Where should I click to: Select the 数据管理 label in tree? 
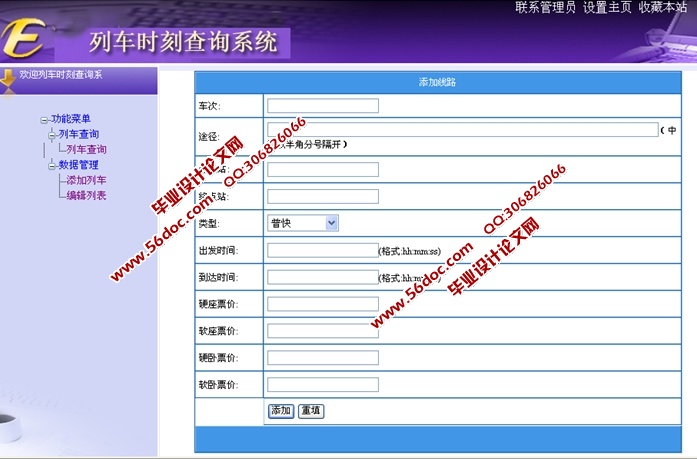79,165
